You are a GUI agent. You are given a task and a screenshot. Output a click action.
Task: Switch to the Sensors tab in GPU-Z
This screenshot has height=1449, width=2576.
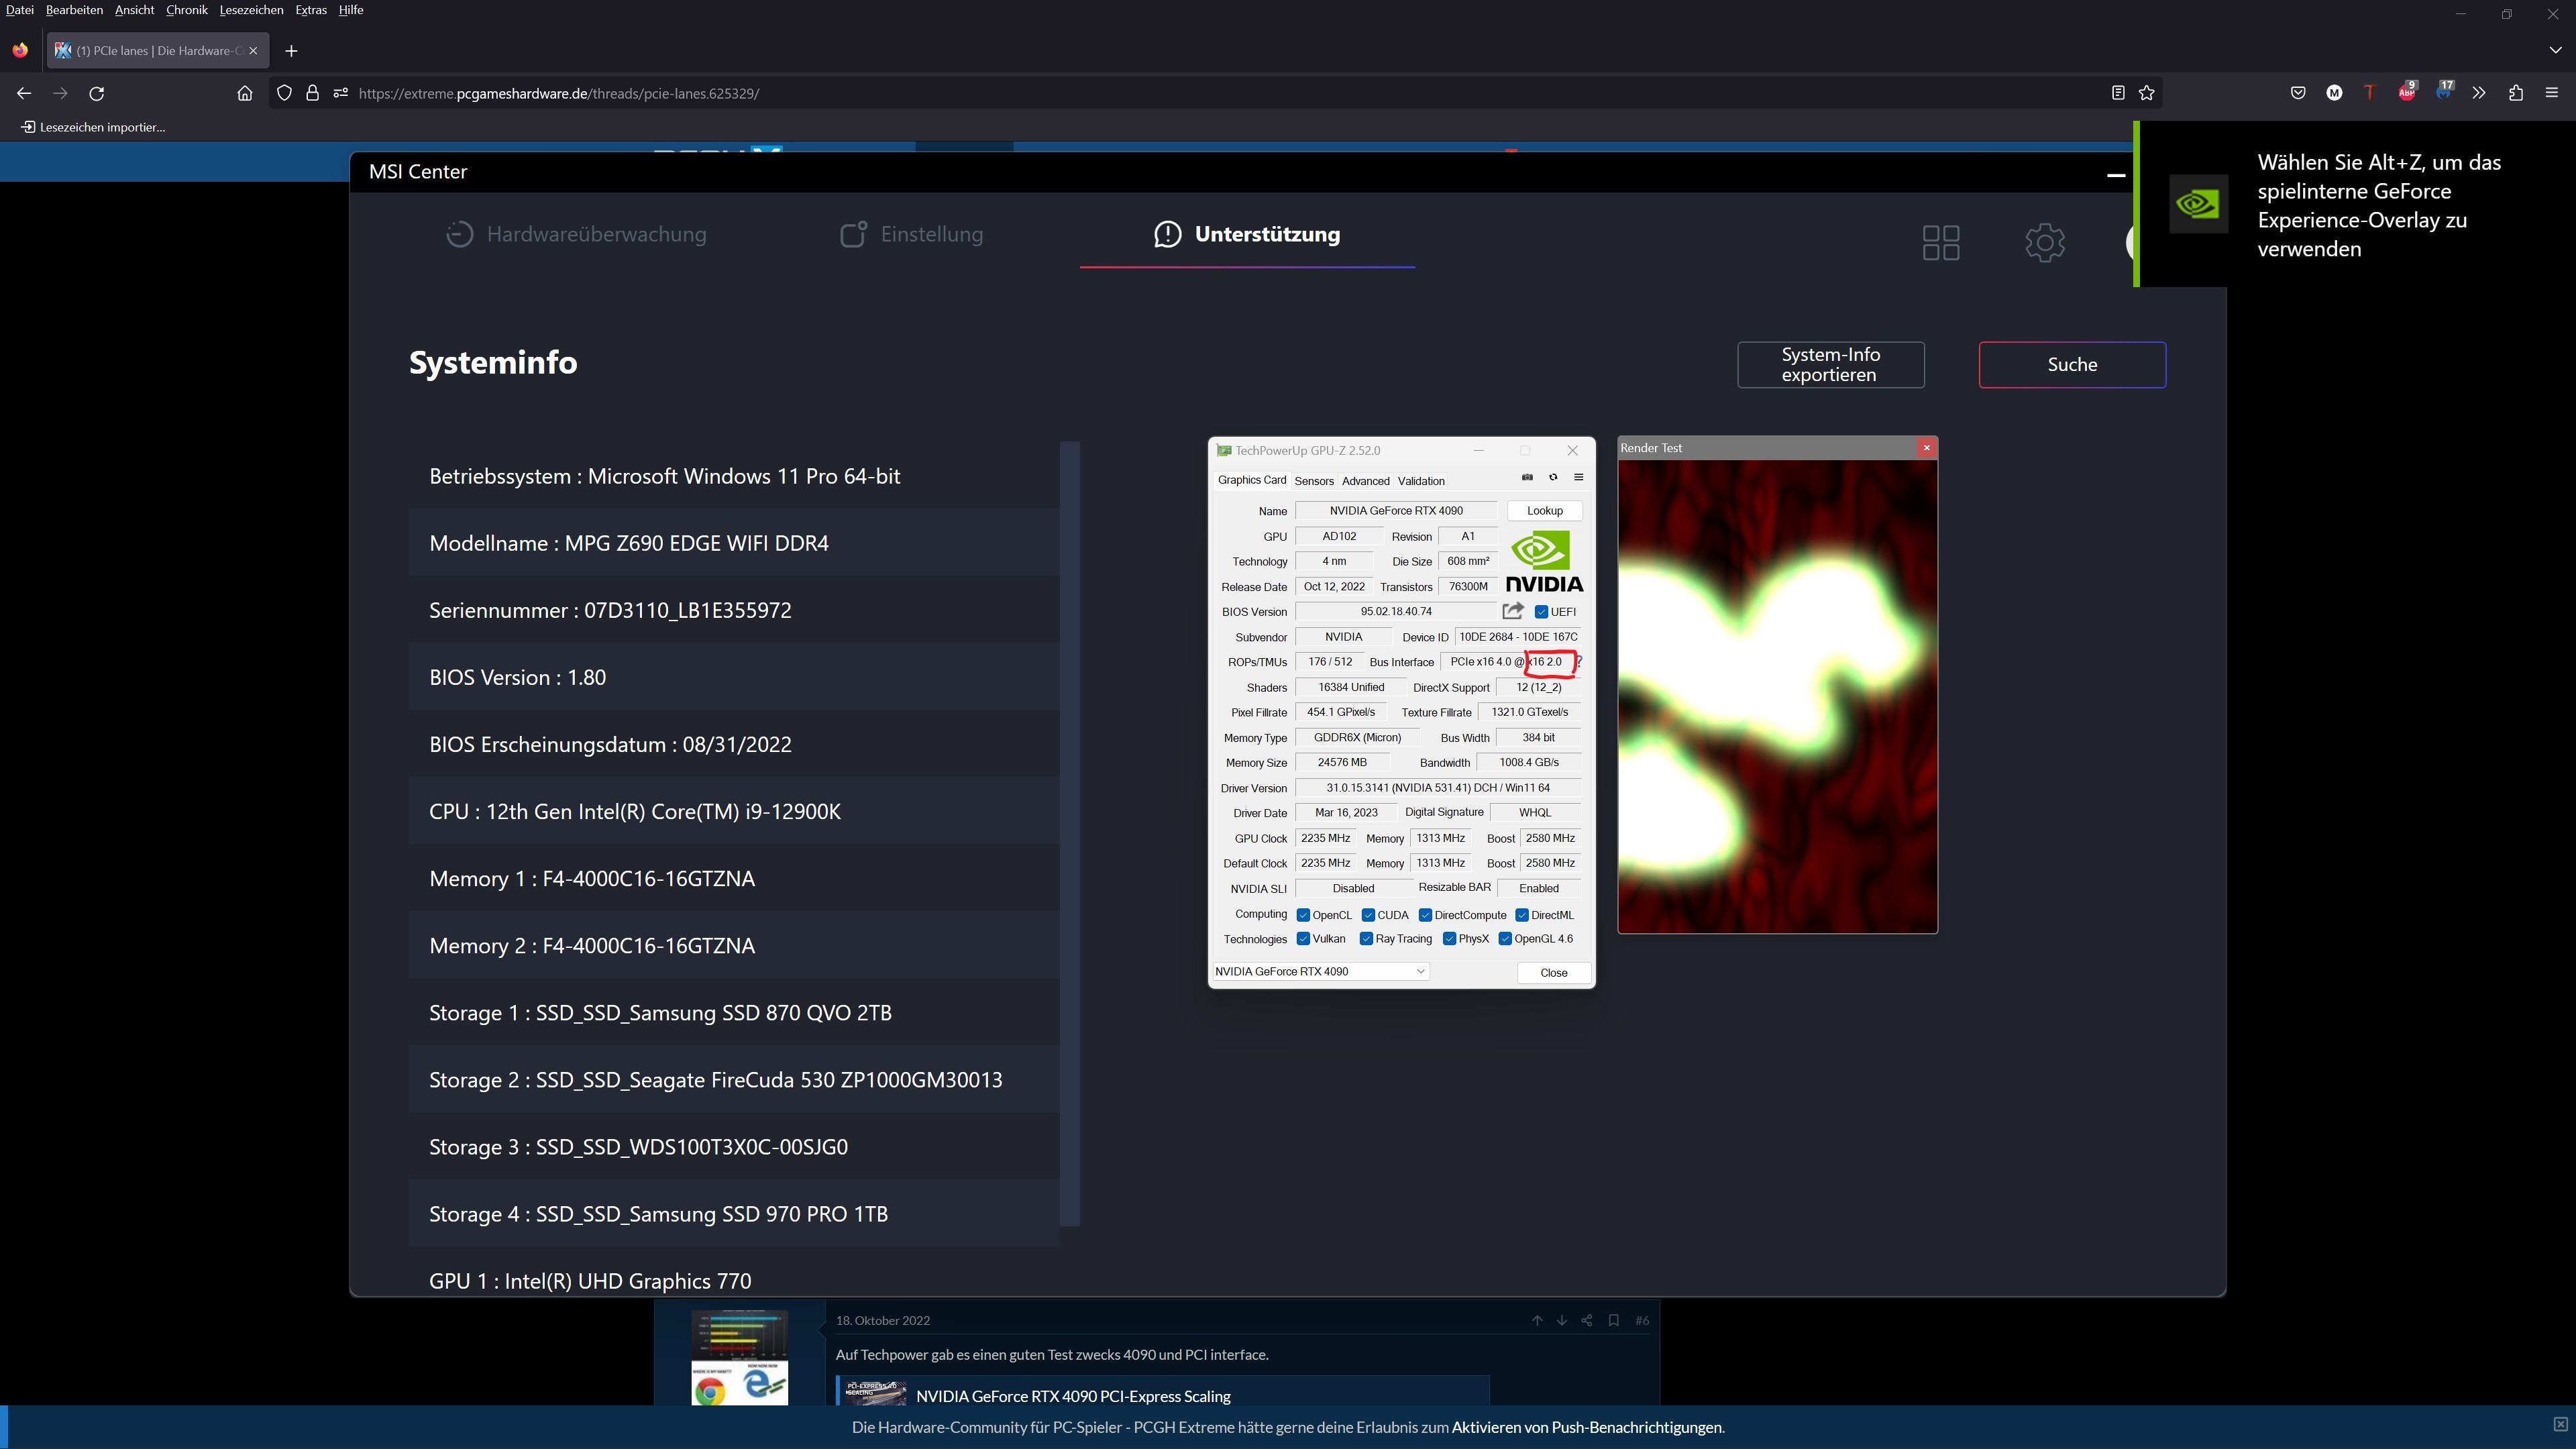(x=1314, y=481)
